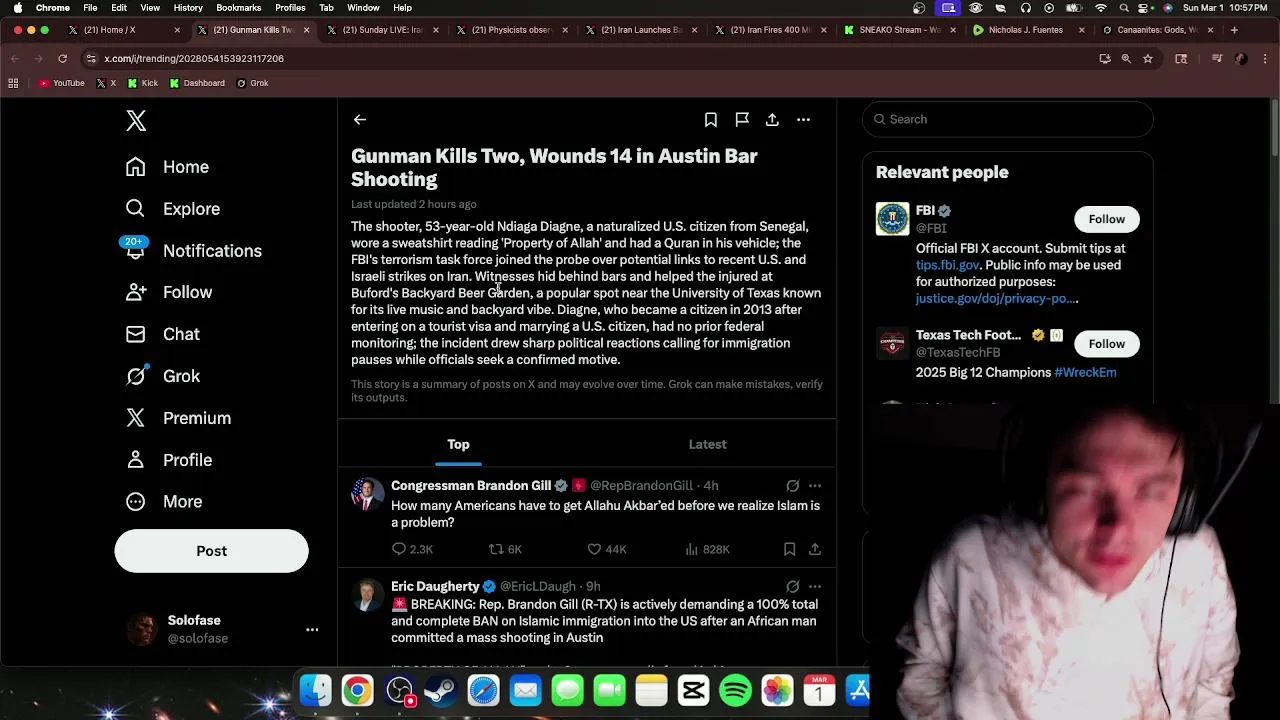Open Safari from the Dock
The width and height of the screenshot is (1280, 720).
pos(483,691)
